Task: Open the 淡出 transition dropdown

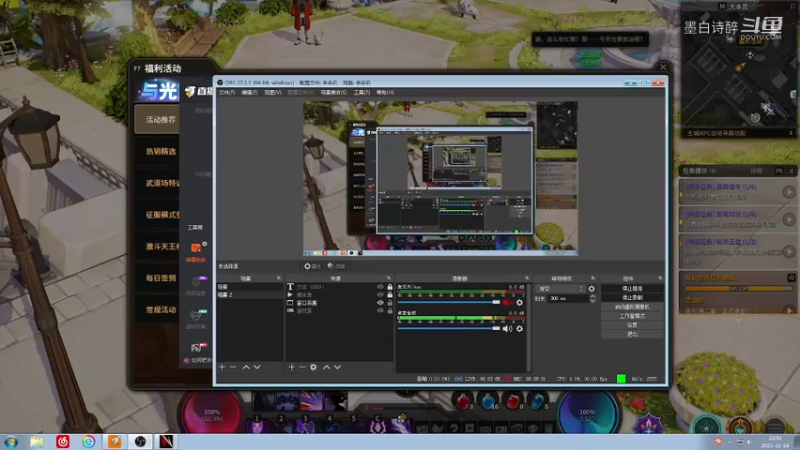Action: [560, 289]
